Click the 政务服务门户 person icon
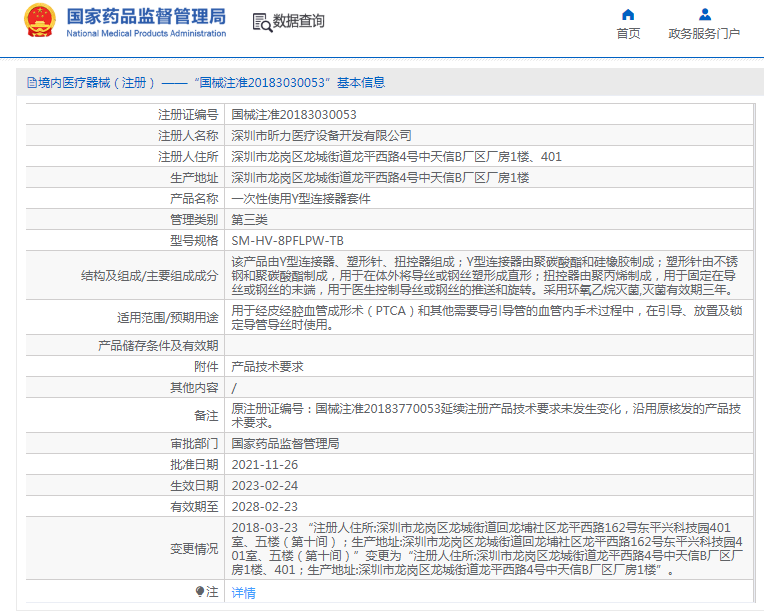 tap(705, 15)
